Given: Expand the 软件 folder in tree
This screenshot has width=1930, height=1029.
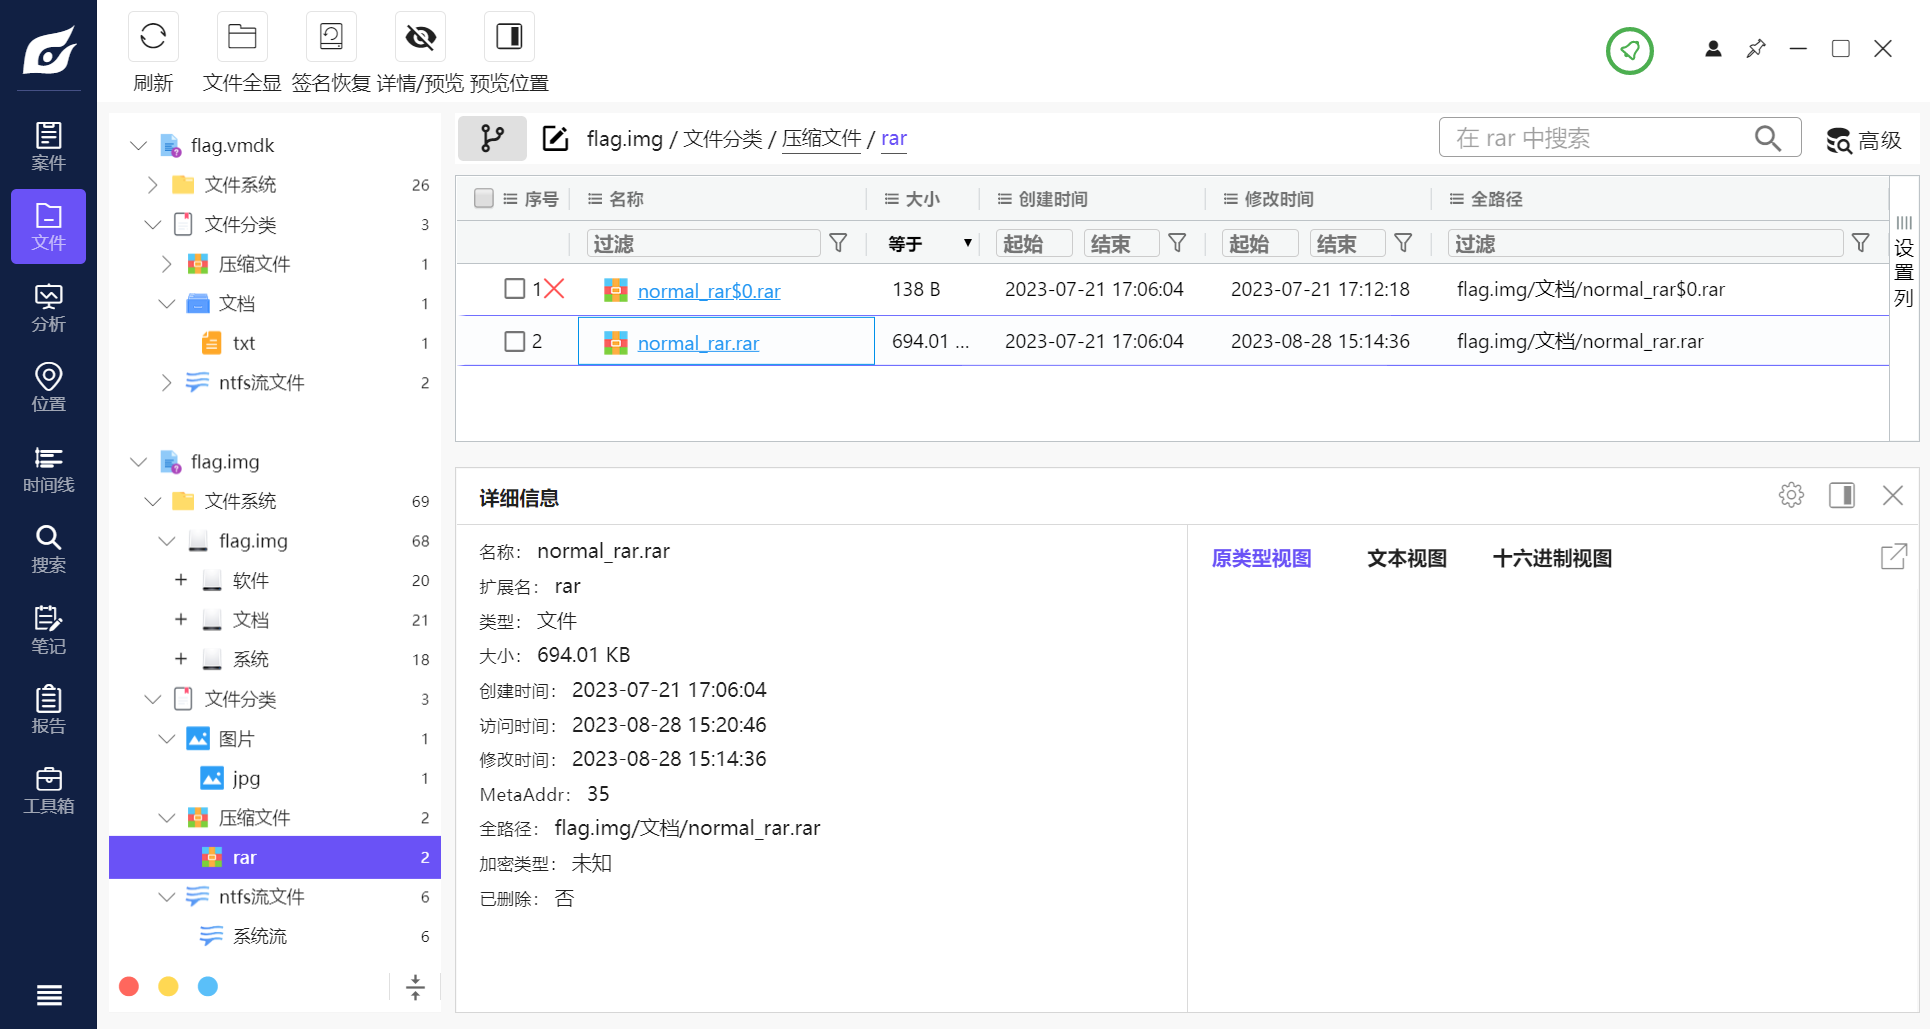Looking at the screenshot, I should [x=181, y=580].
